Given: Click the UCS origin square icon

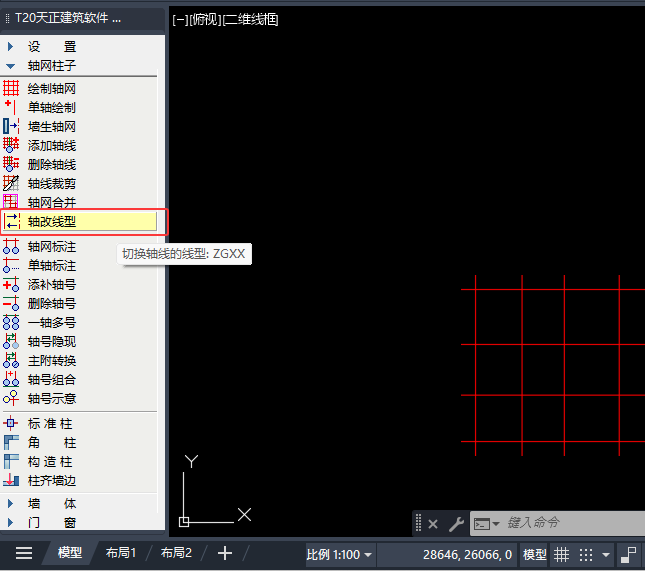Looking at the screenshot, I should (x=184, y=522).
